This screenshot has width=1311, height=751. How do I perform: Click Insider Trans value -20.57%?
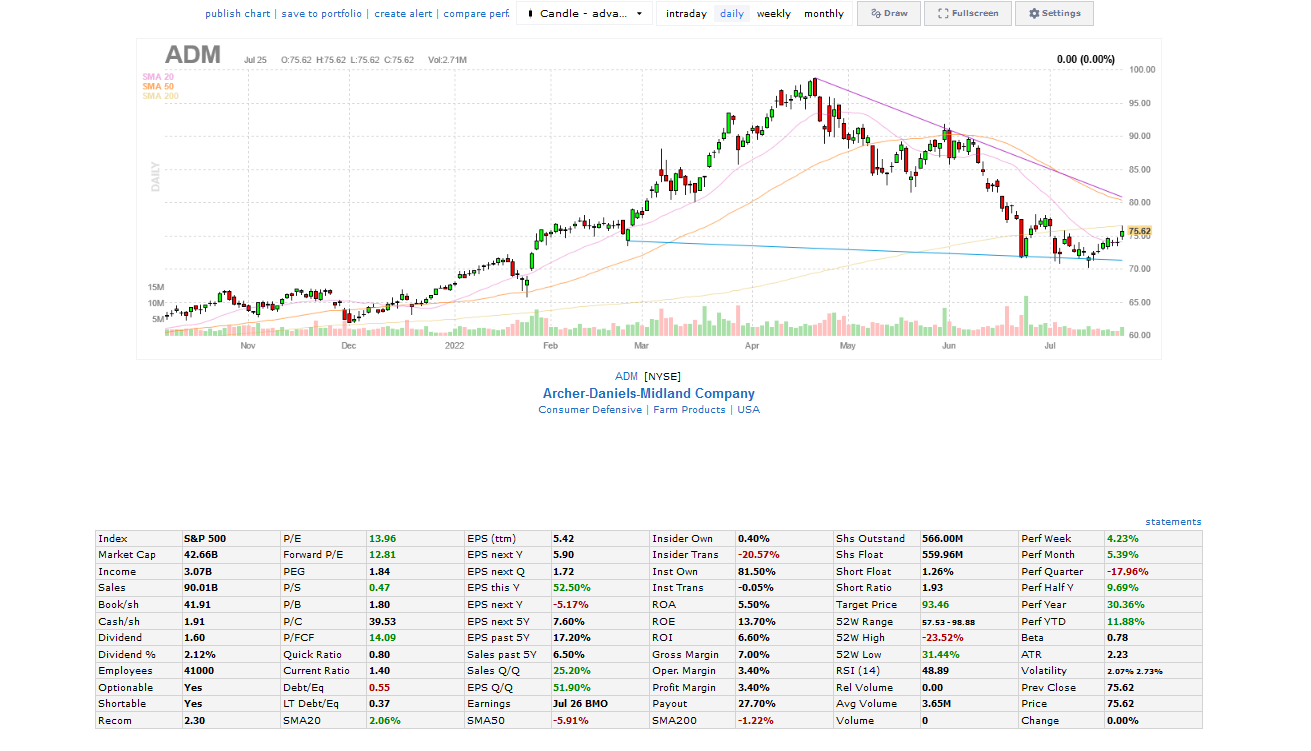[x=758, y=555]
